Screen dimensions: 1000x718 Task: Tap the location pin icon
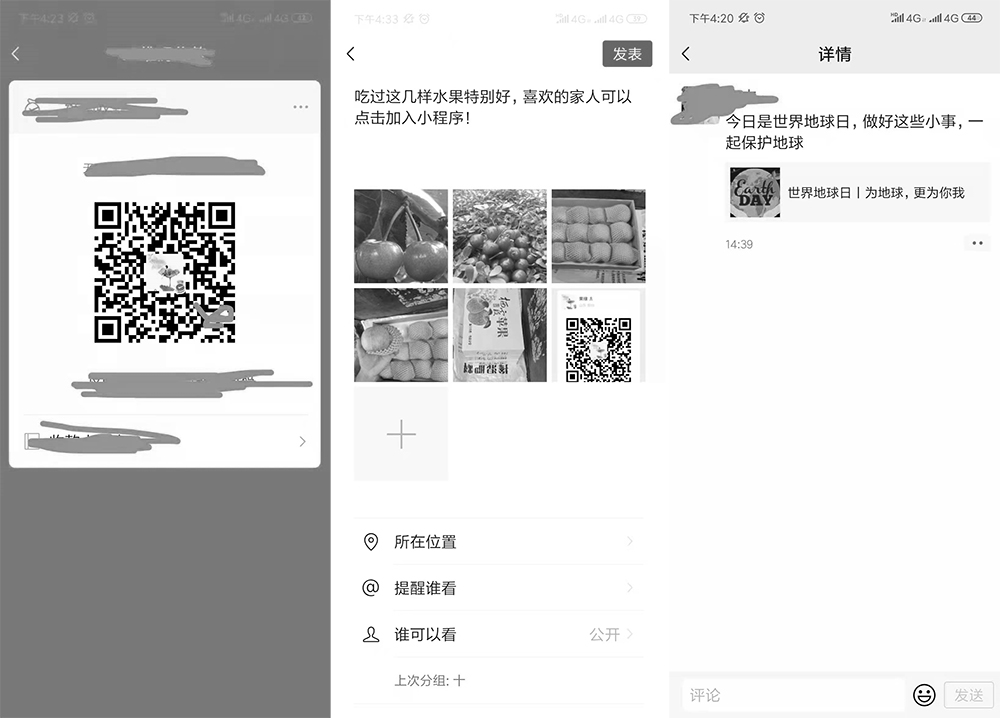pyautogui.click(x=371, y=541)
